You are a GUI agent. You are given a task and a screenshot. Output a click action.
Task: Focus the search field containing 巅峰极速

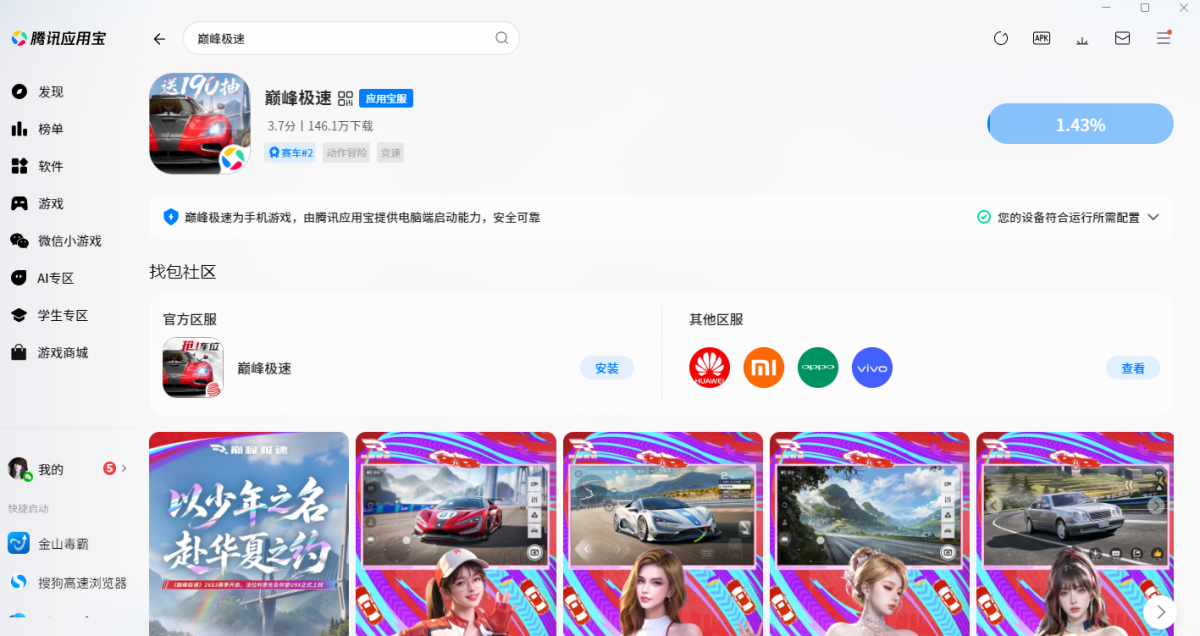pos(351,39)
